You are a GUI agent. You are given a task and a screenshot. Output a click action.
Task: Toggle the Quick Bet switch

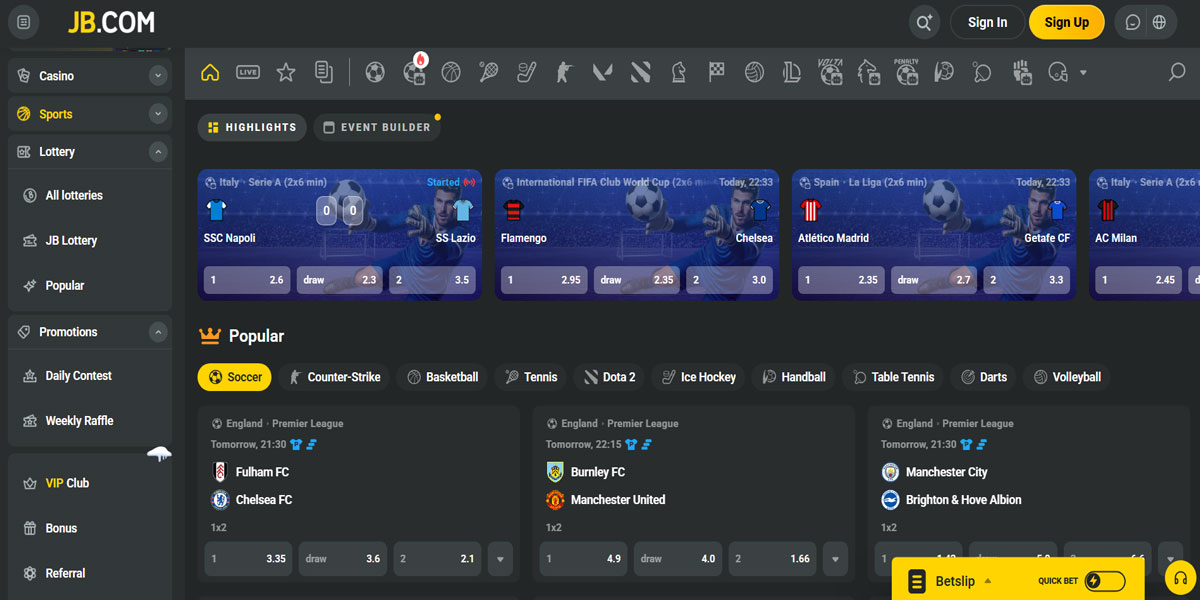(1104, 581)
